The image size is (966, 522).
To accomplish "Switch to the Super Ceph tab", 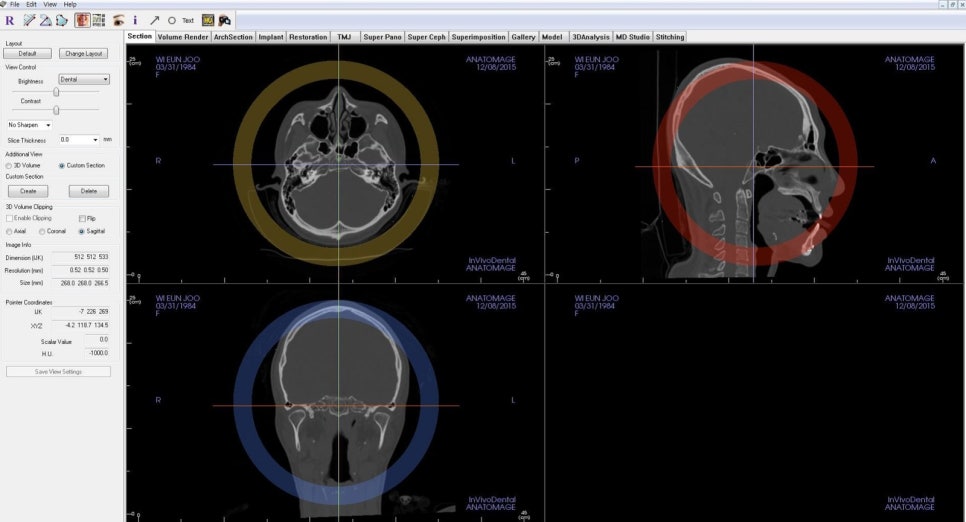I will [426, 37].
